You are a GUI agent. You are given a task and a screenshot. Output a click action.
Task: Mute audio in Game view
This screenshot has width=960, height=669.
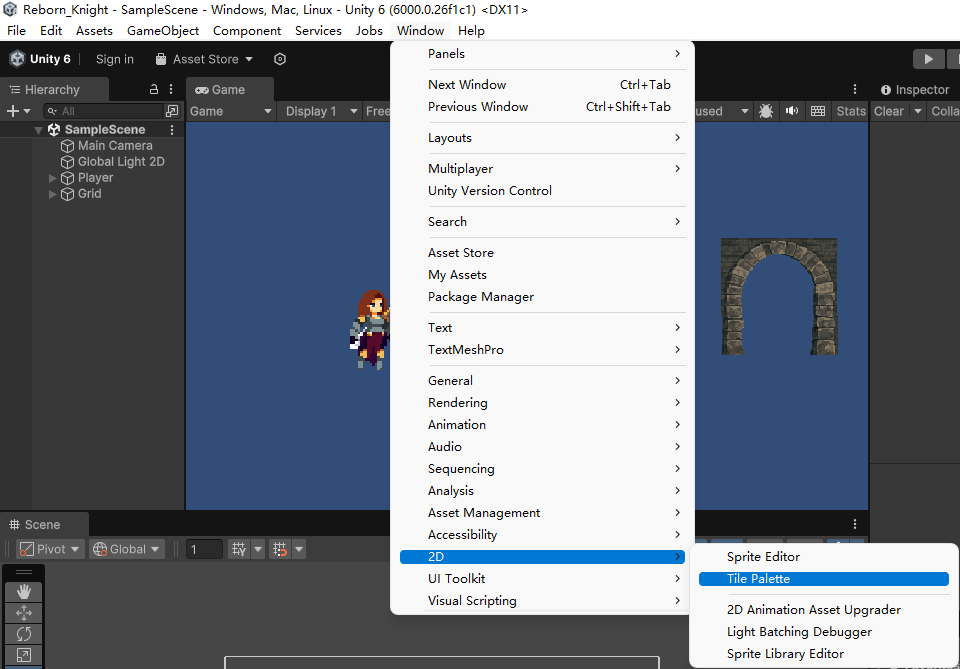pyautogui.click(x=792, y=111)
